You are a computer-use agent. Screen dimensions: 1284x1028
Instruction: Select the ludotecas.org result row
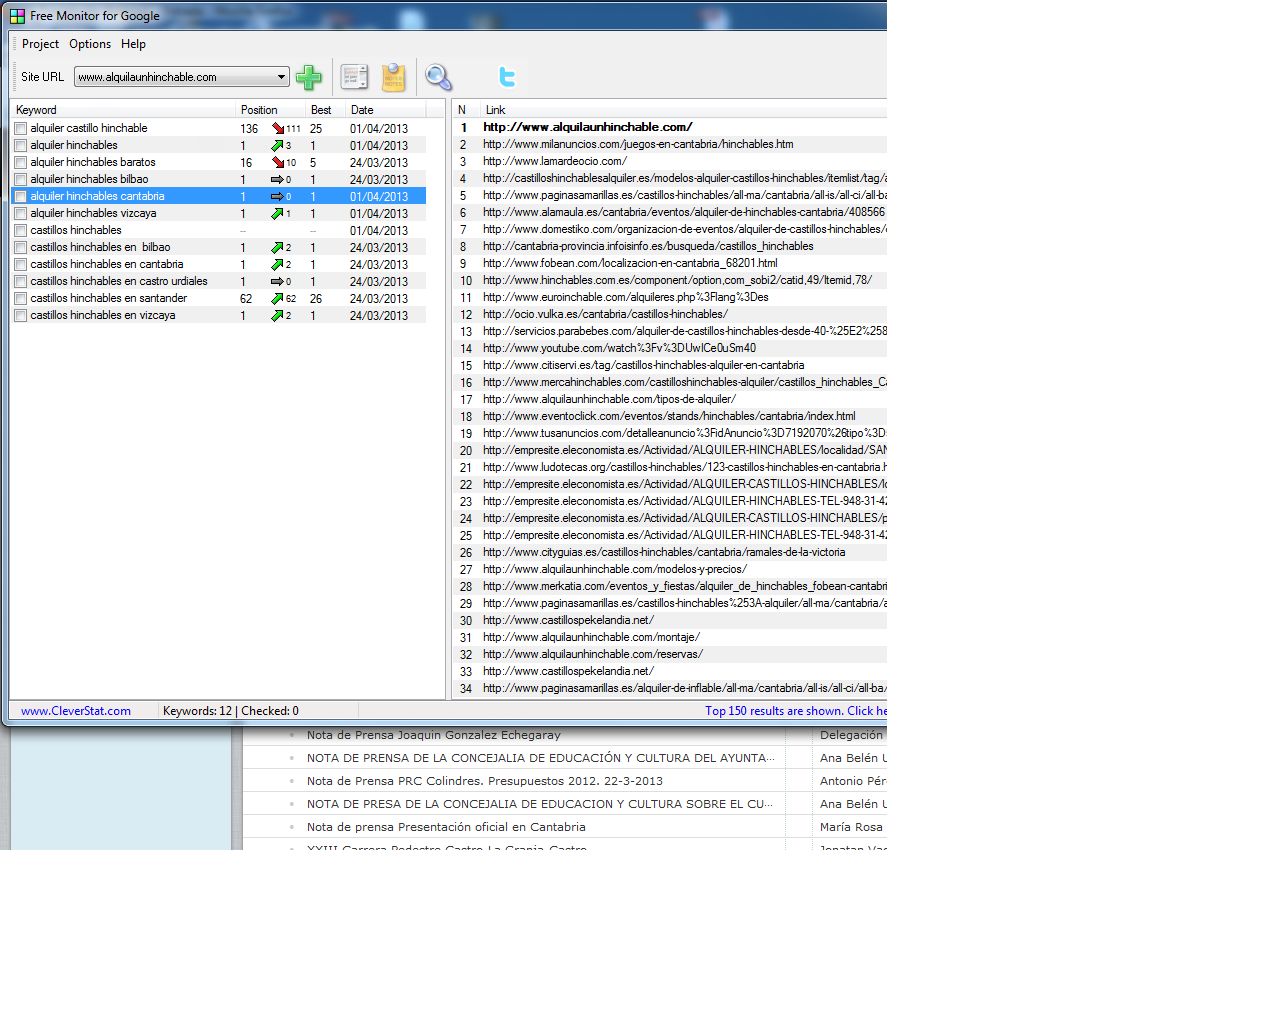pyautogui.click(x=670, y=467)
